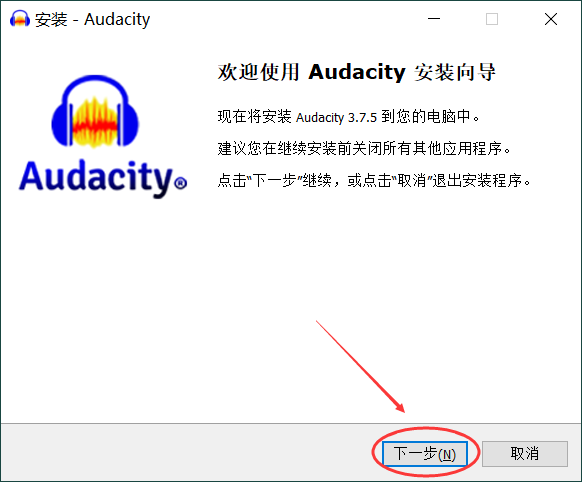Click the bold Audacity word in heading
Screen dimensions: 582x482
[357, 72]
